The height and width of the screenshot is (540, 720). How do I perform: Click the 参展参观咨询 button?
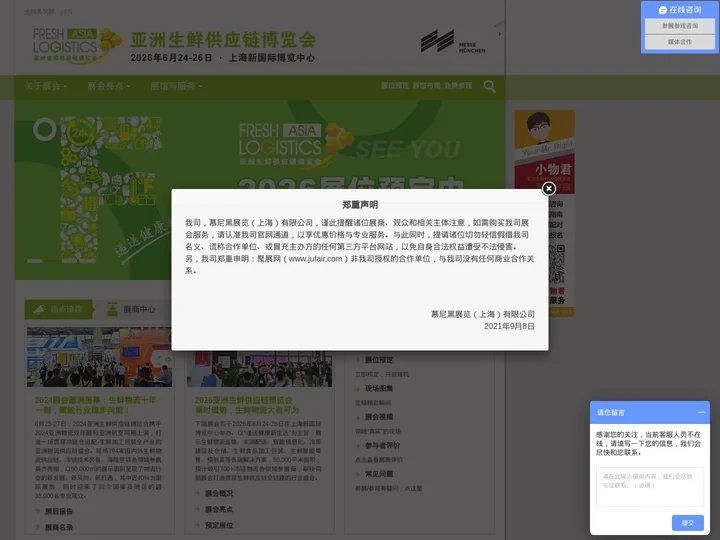coord(680,26)
